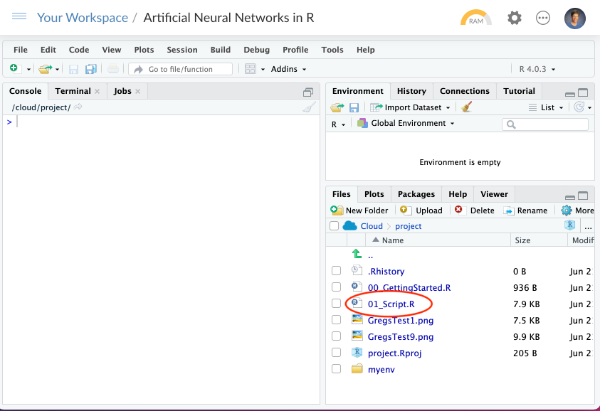This screenshot has width=600, height=411.
Task: Click the Rproj project icon in path bar
Action: pos(570,225)
